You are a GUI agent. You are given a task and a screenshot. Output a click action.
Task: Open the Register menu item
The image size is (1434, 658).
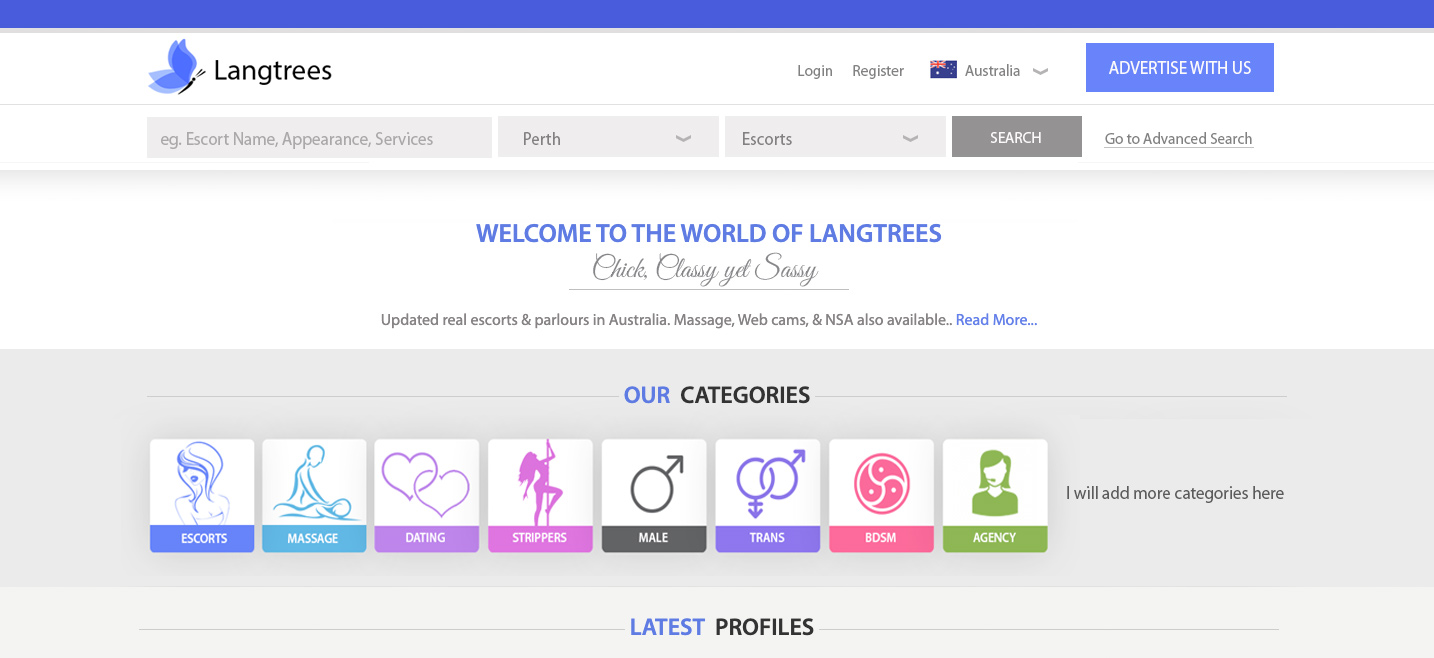877,71
